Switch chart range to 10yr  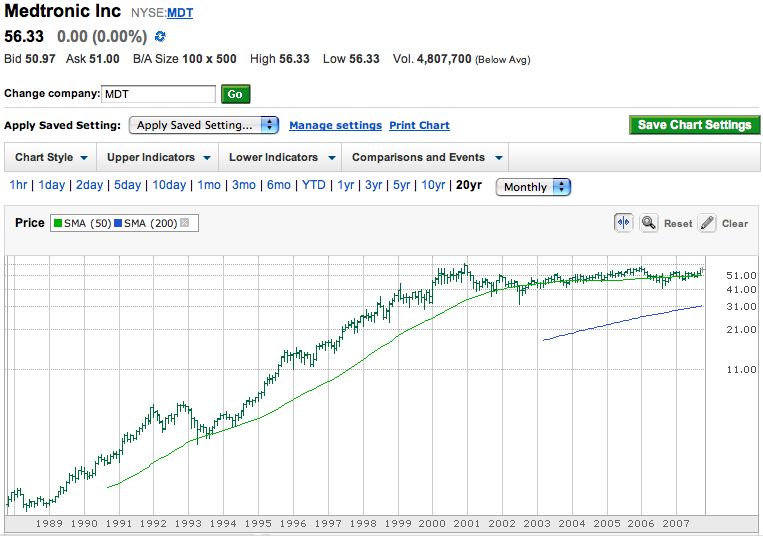[432, 186]
